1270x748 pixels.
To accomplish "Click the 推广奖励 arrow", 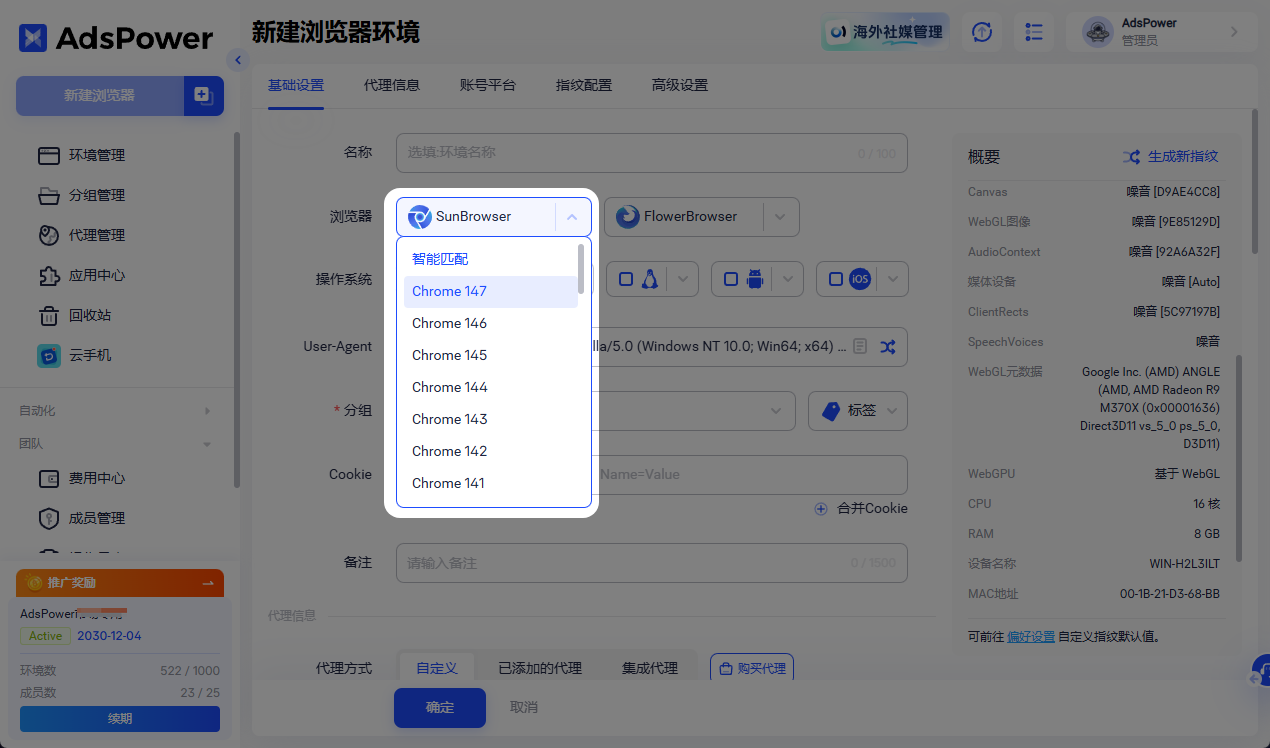I will [208, 583].
